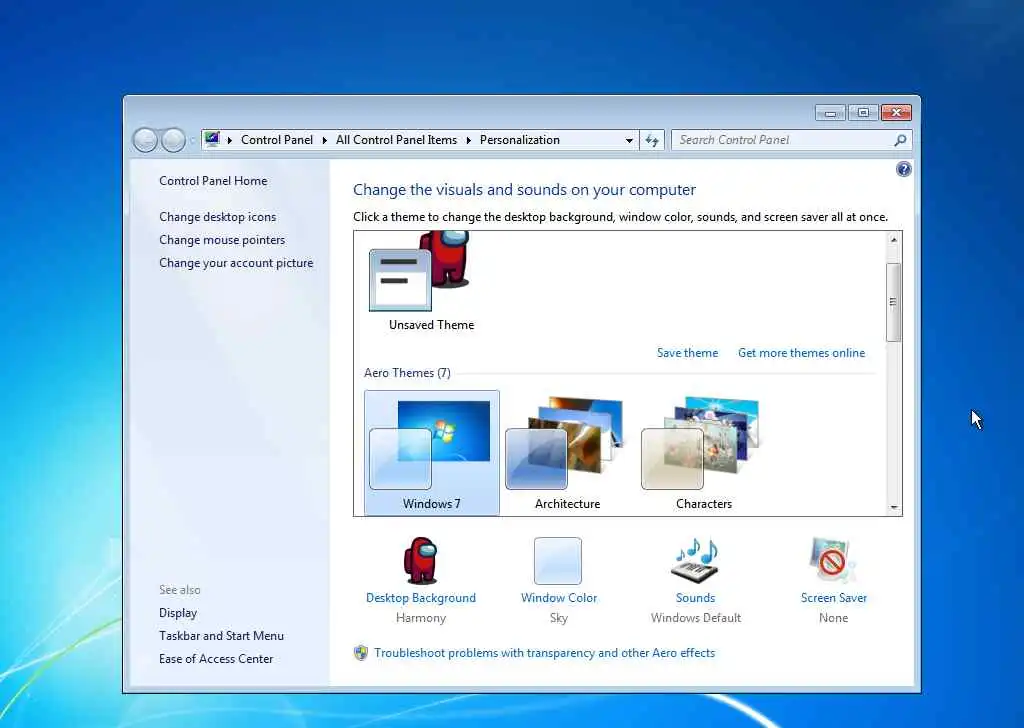The width and height of the screenshot is (1024, 728).
Task: Click the theme list scrollbar thumb
Action: click(893, 302)
